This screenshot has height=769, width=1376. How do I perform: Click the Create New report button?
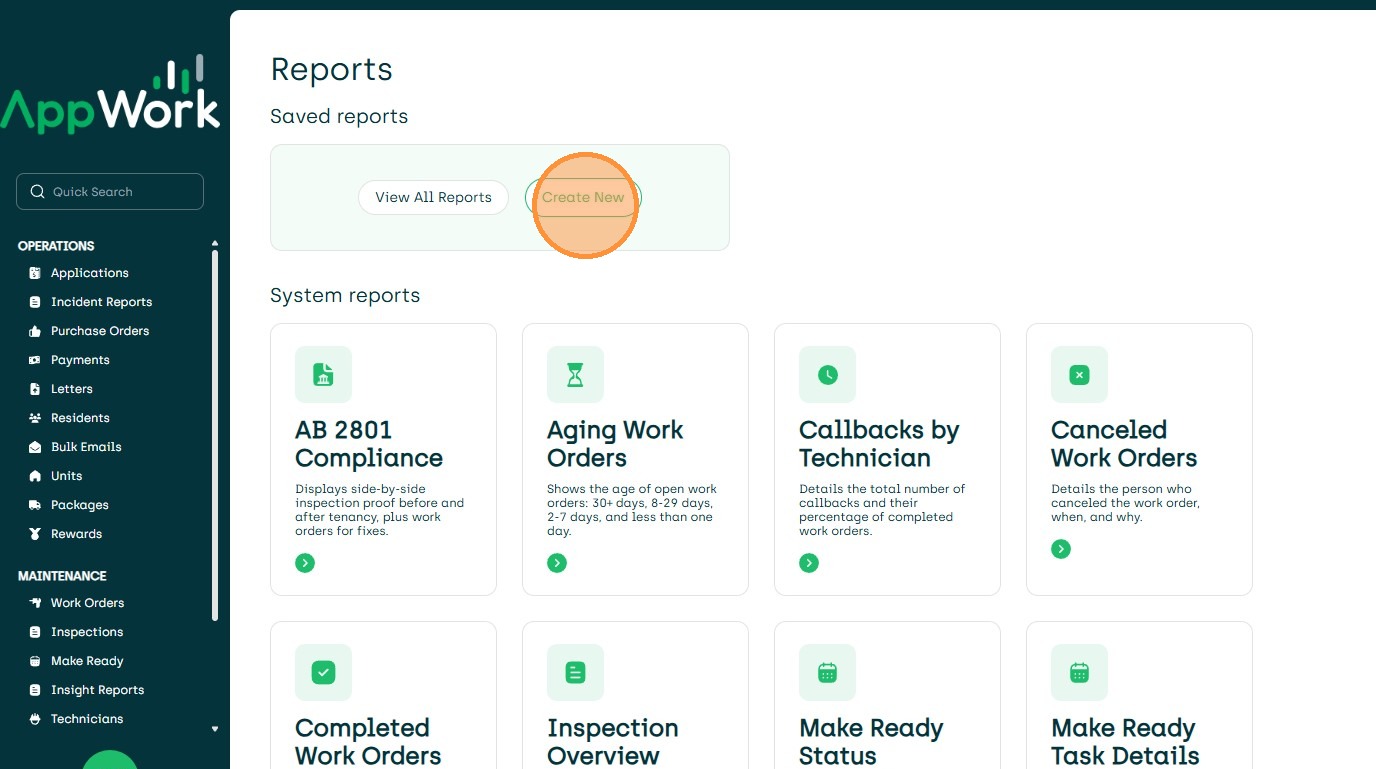(x=583, y=197)
